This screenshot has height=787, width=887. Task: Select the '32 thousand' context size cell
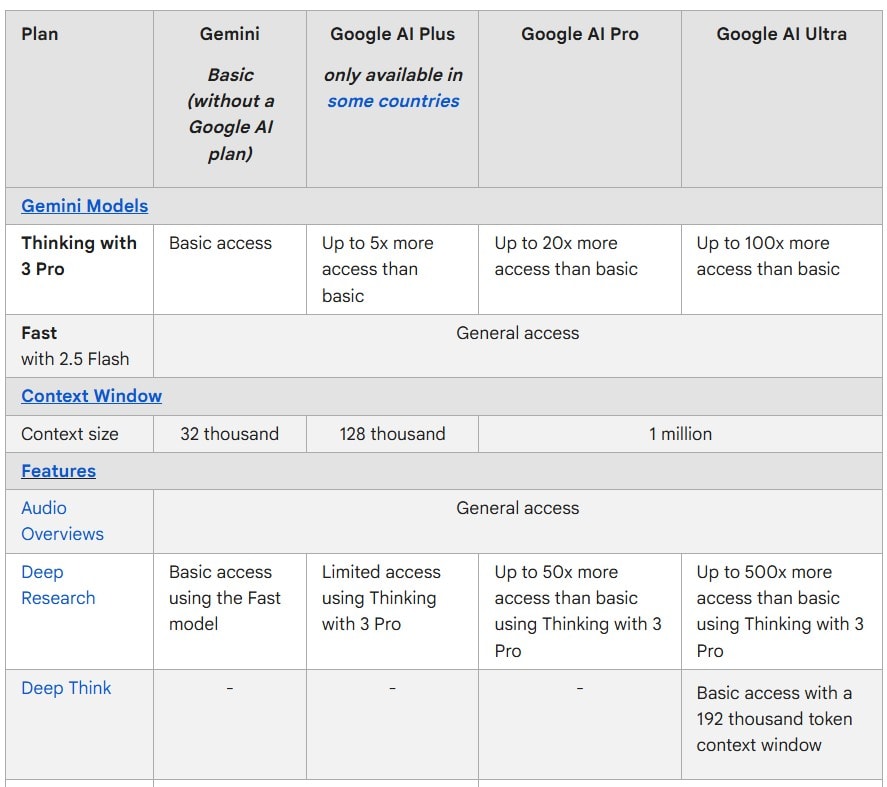click(x=229, y=434)
